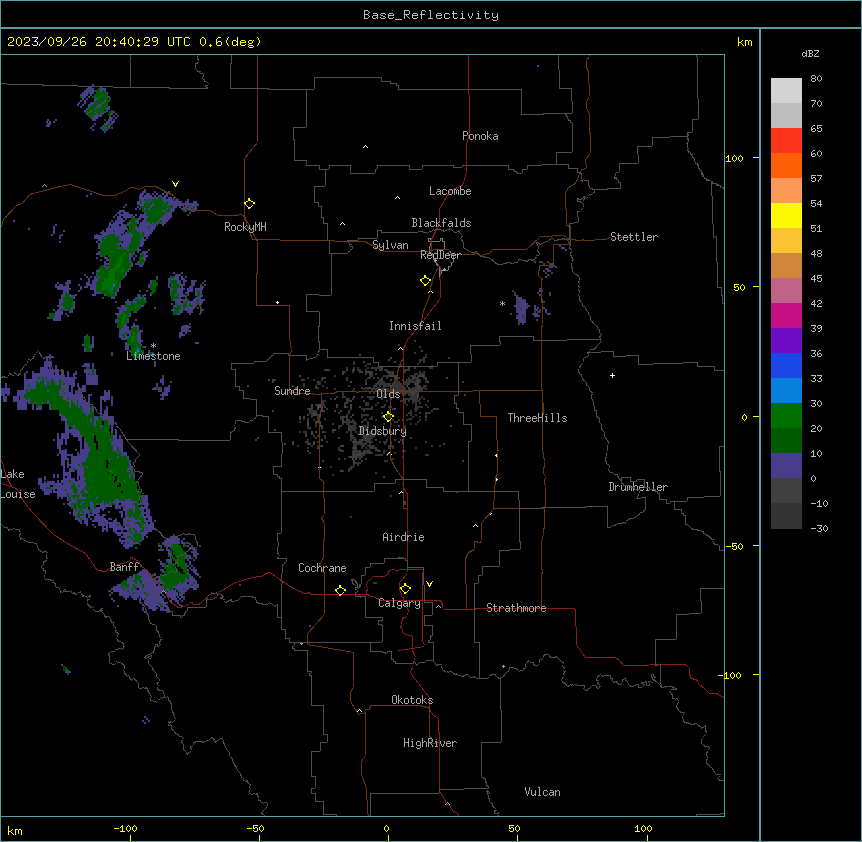This screenshot has height=842, width=862.
Task: Click the Blackfalds label
Action: click(441, 223)
